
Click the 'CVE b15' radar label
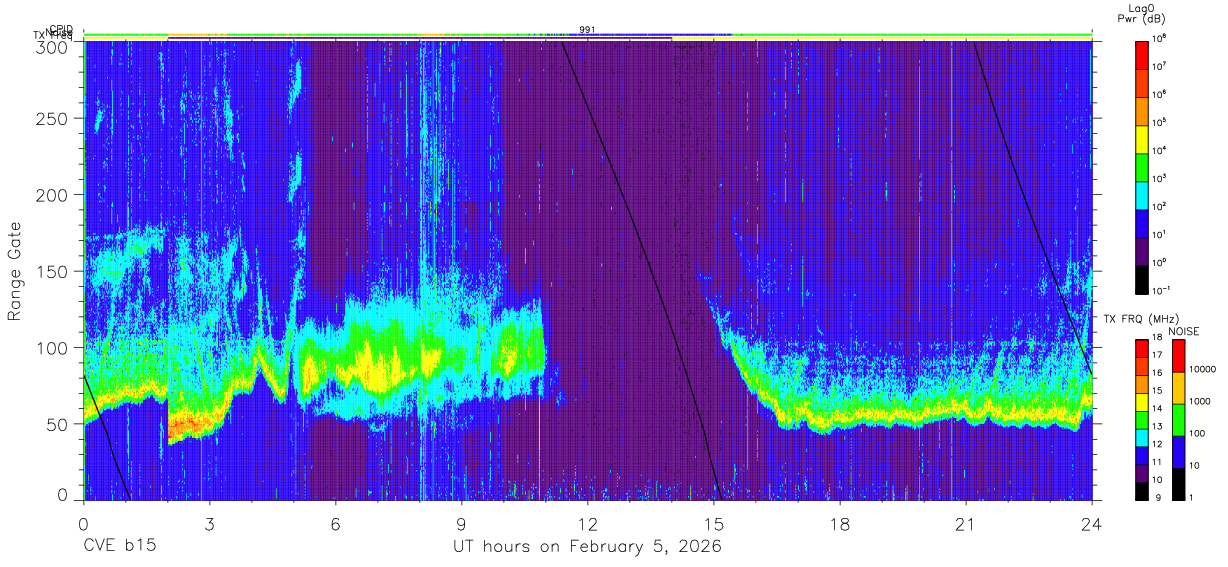[x=119, y=547]
